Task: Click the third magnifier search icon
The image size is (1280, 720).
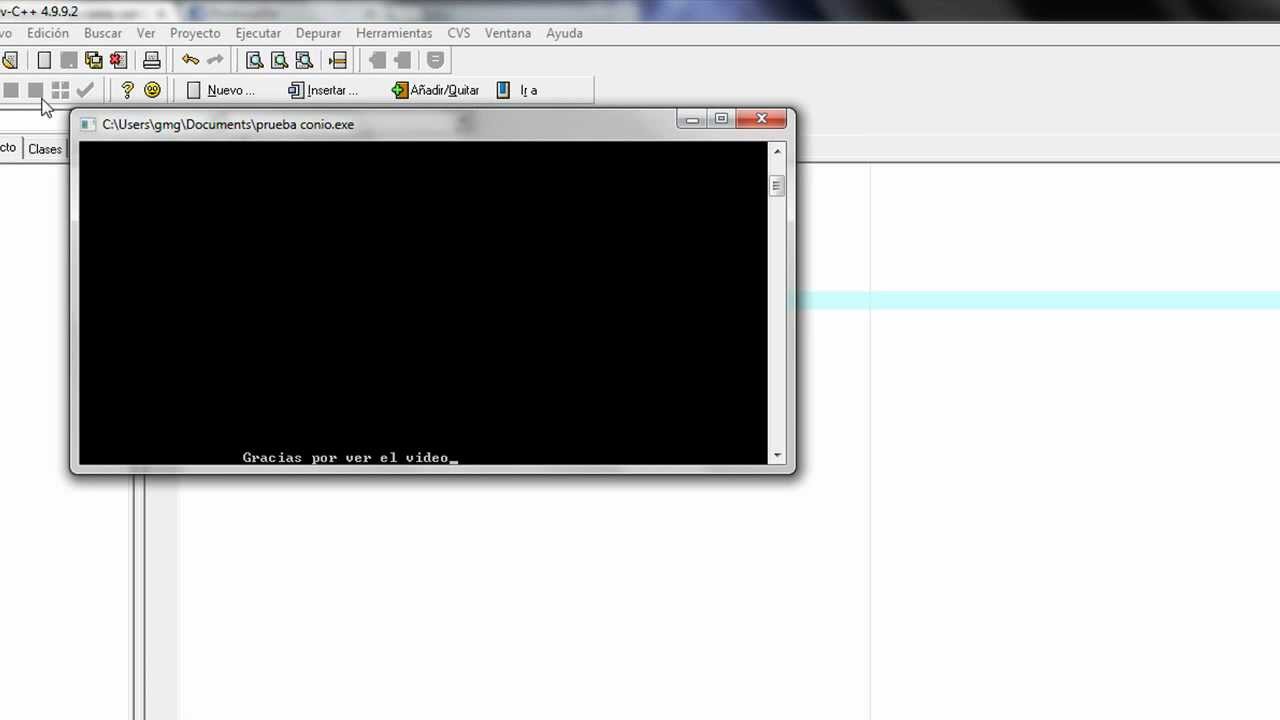Action: 304,60
